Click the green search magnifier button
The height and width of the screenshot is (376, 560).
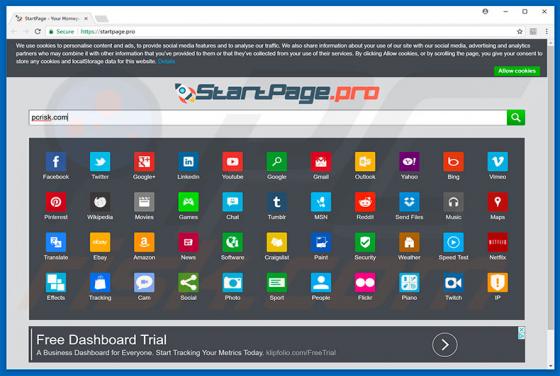[x=516, y=117]
